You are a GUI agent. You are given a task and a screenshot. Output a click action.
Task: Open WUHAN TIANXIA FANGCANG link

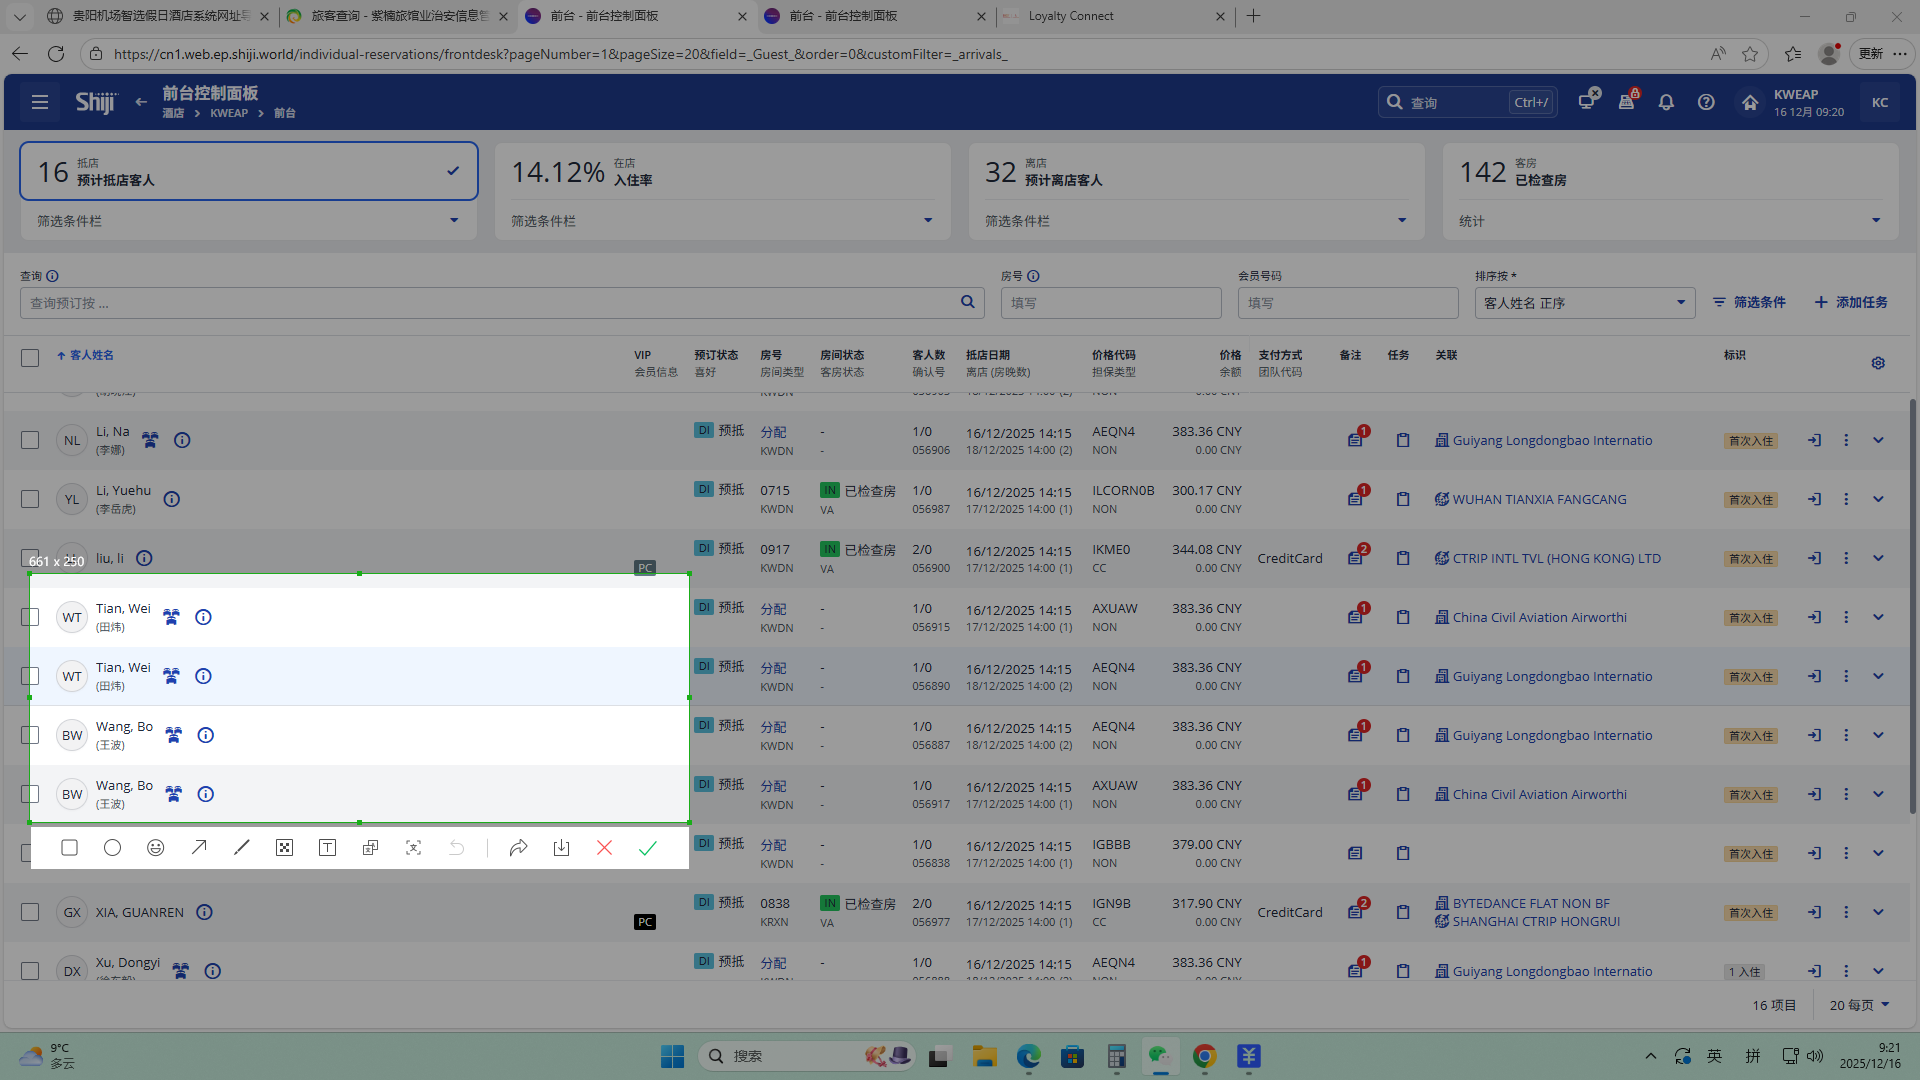point(1539,499)
